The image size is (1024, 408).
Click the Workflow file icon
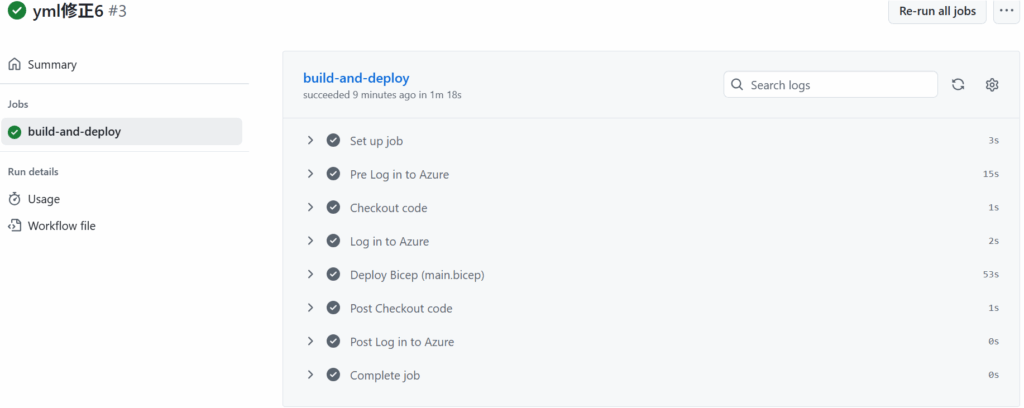(x=15, y=226)
